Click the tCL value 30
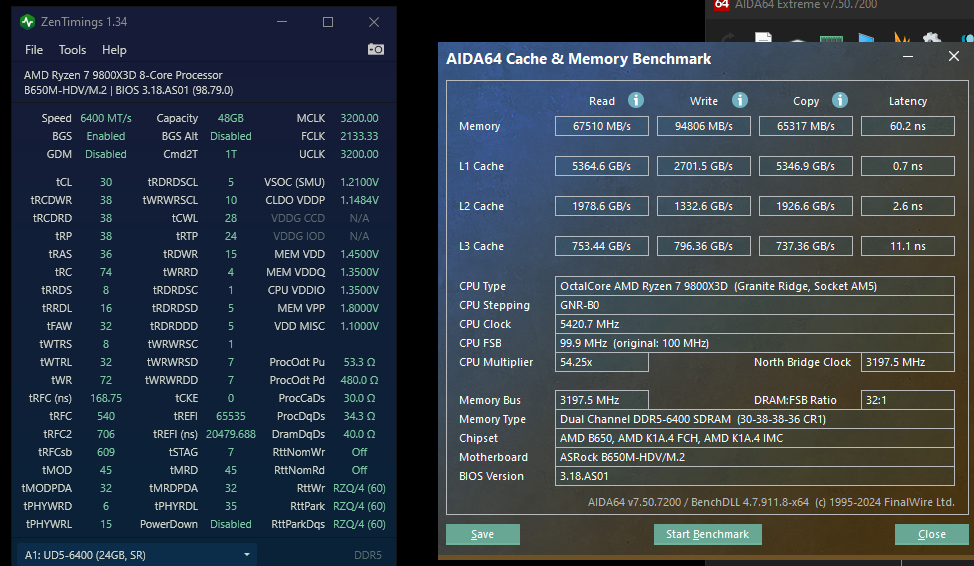 106,182
